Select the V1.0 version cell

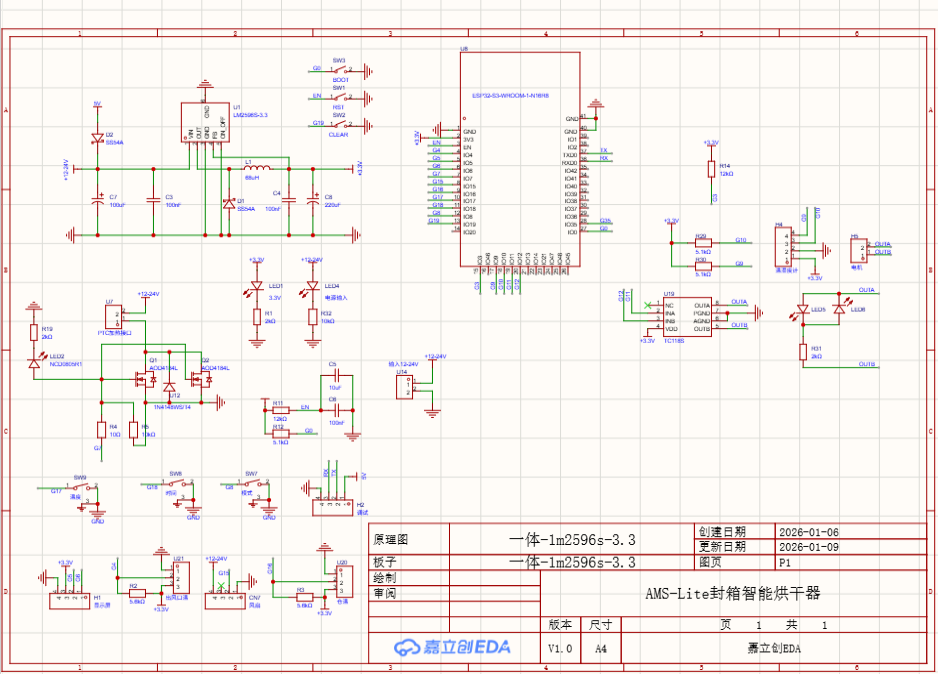(x=560, y=648)
